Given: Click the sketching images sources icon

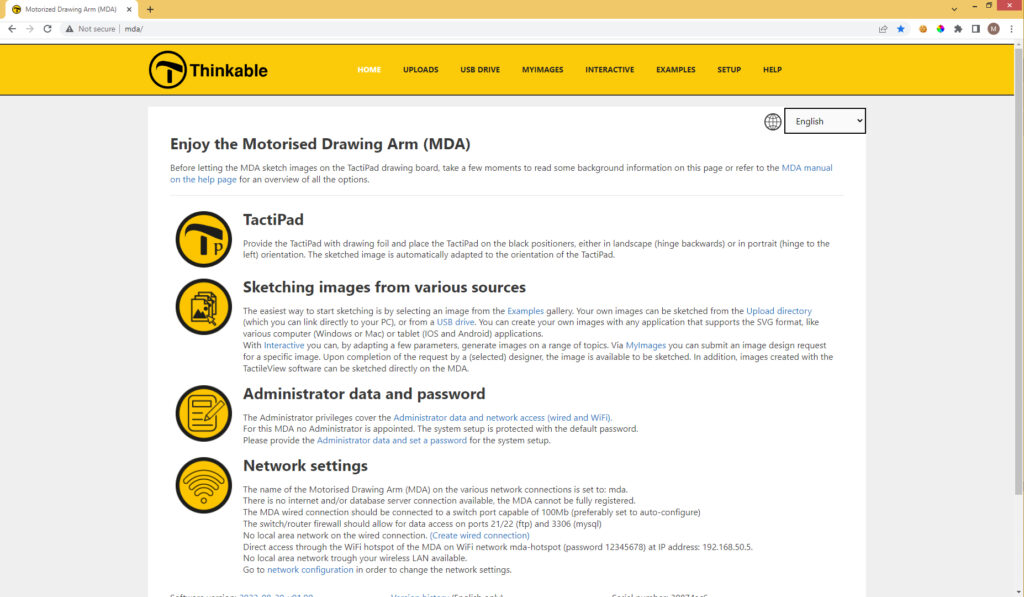Looking at the screenshot, I should point(204,307).
